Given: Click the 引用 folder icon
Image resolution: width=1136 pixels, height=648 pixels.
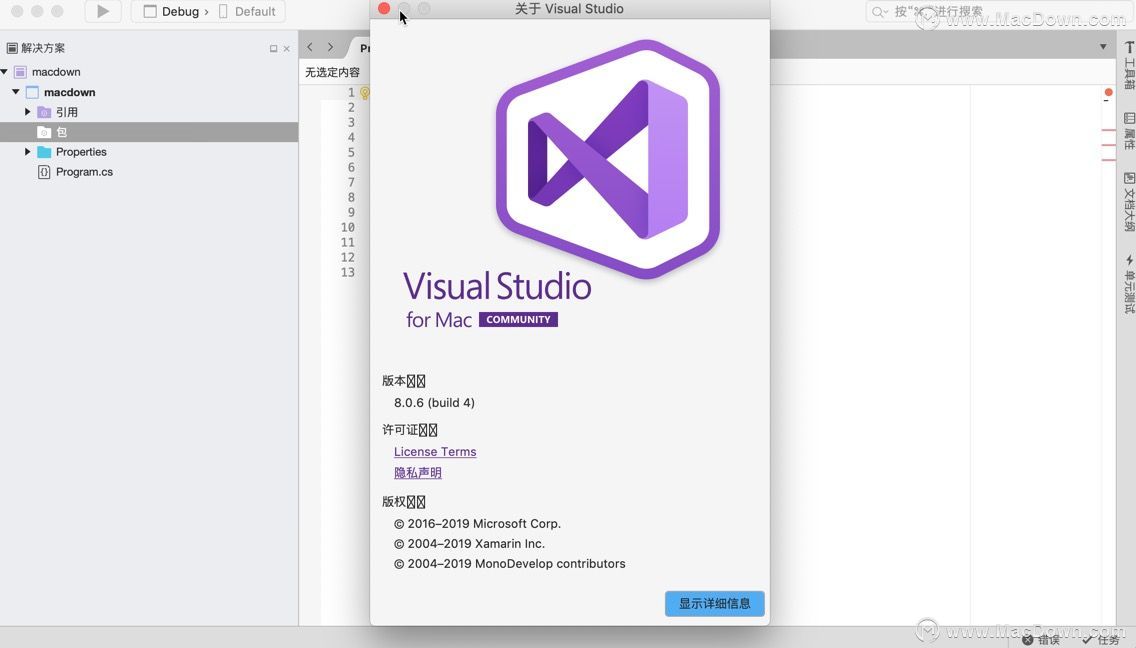Looking at the screenshot, I should pyautogui.click(x=44, y=112).
